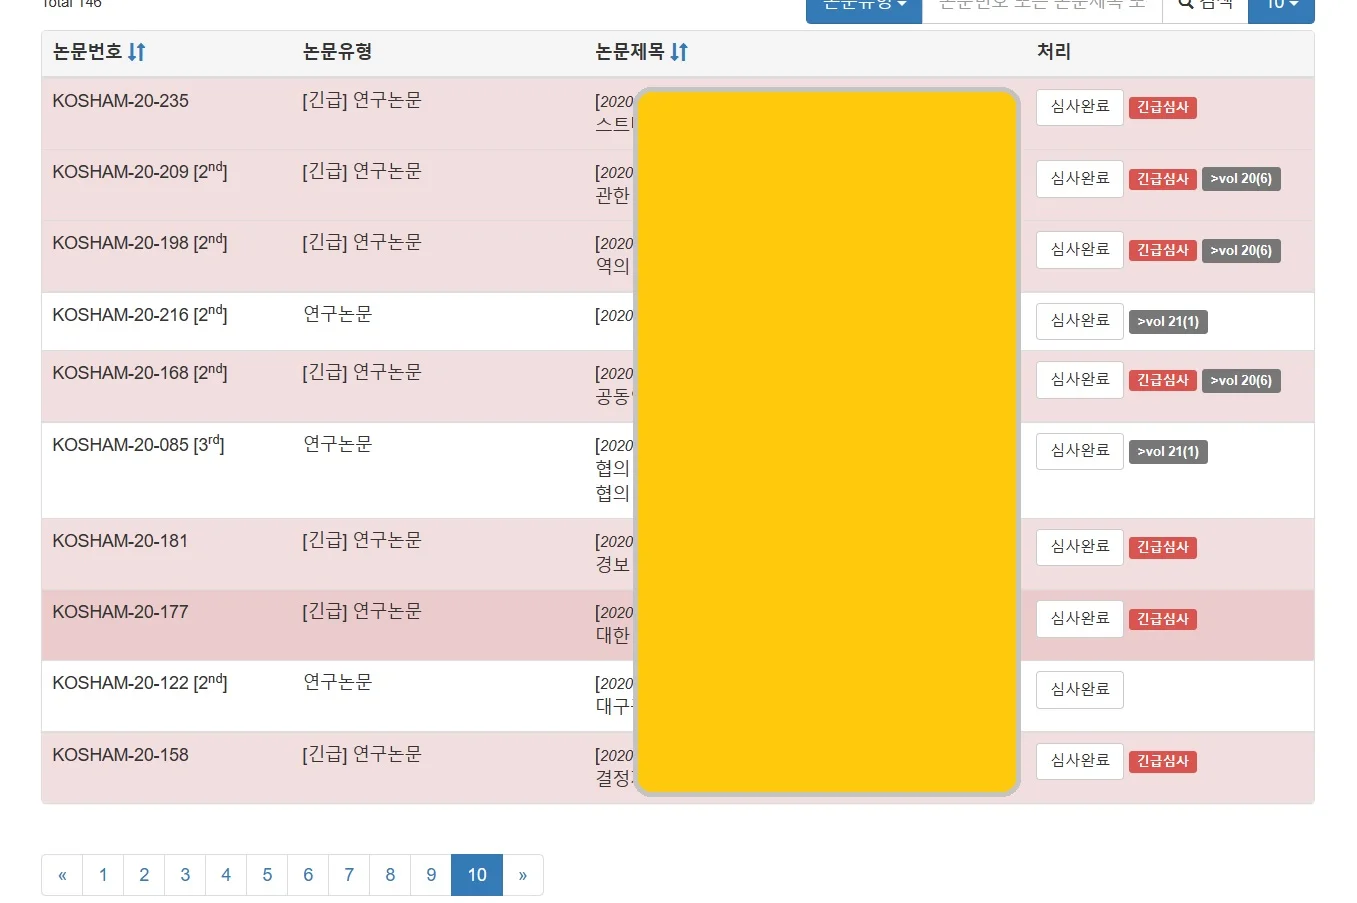Screen dimensions: 1357x903
Task: Click the >vol 20(6) badge for KOSHAM-20-168
Action: point(1241,380)
